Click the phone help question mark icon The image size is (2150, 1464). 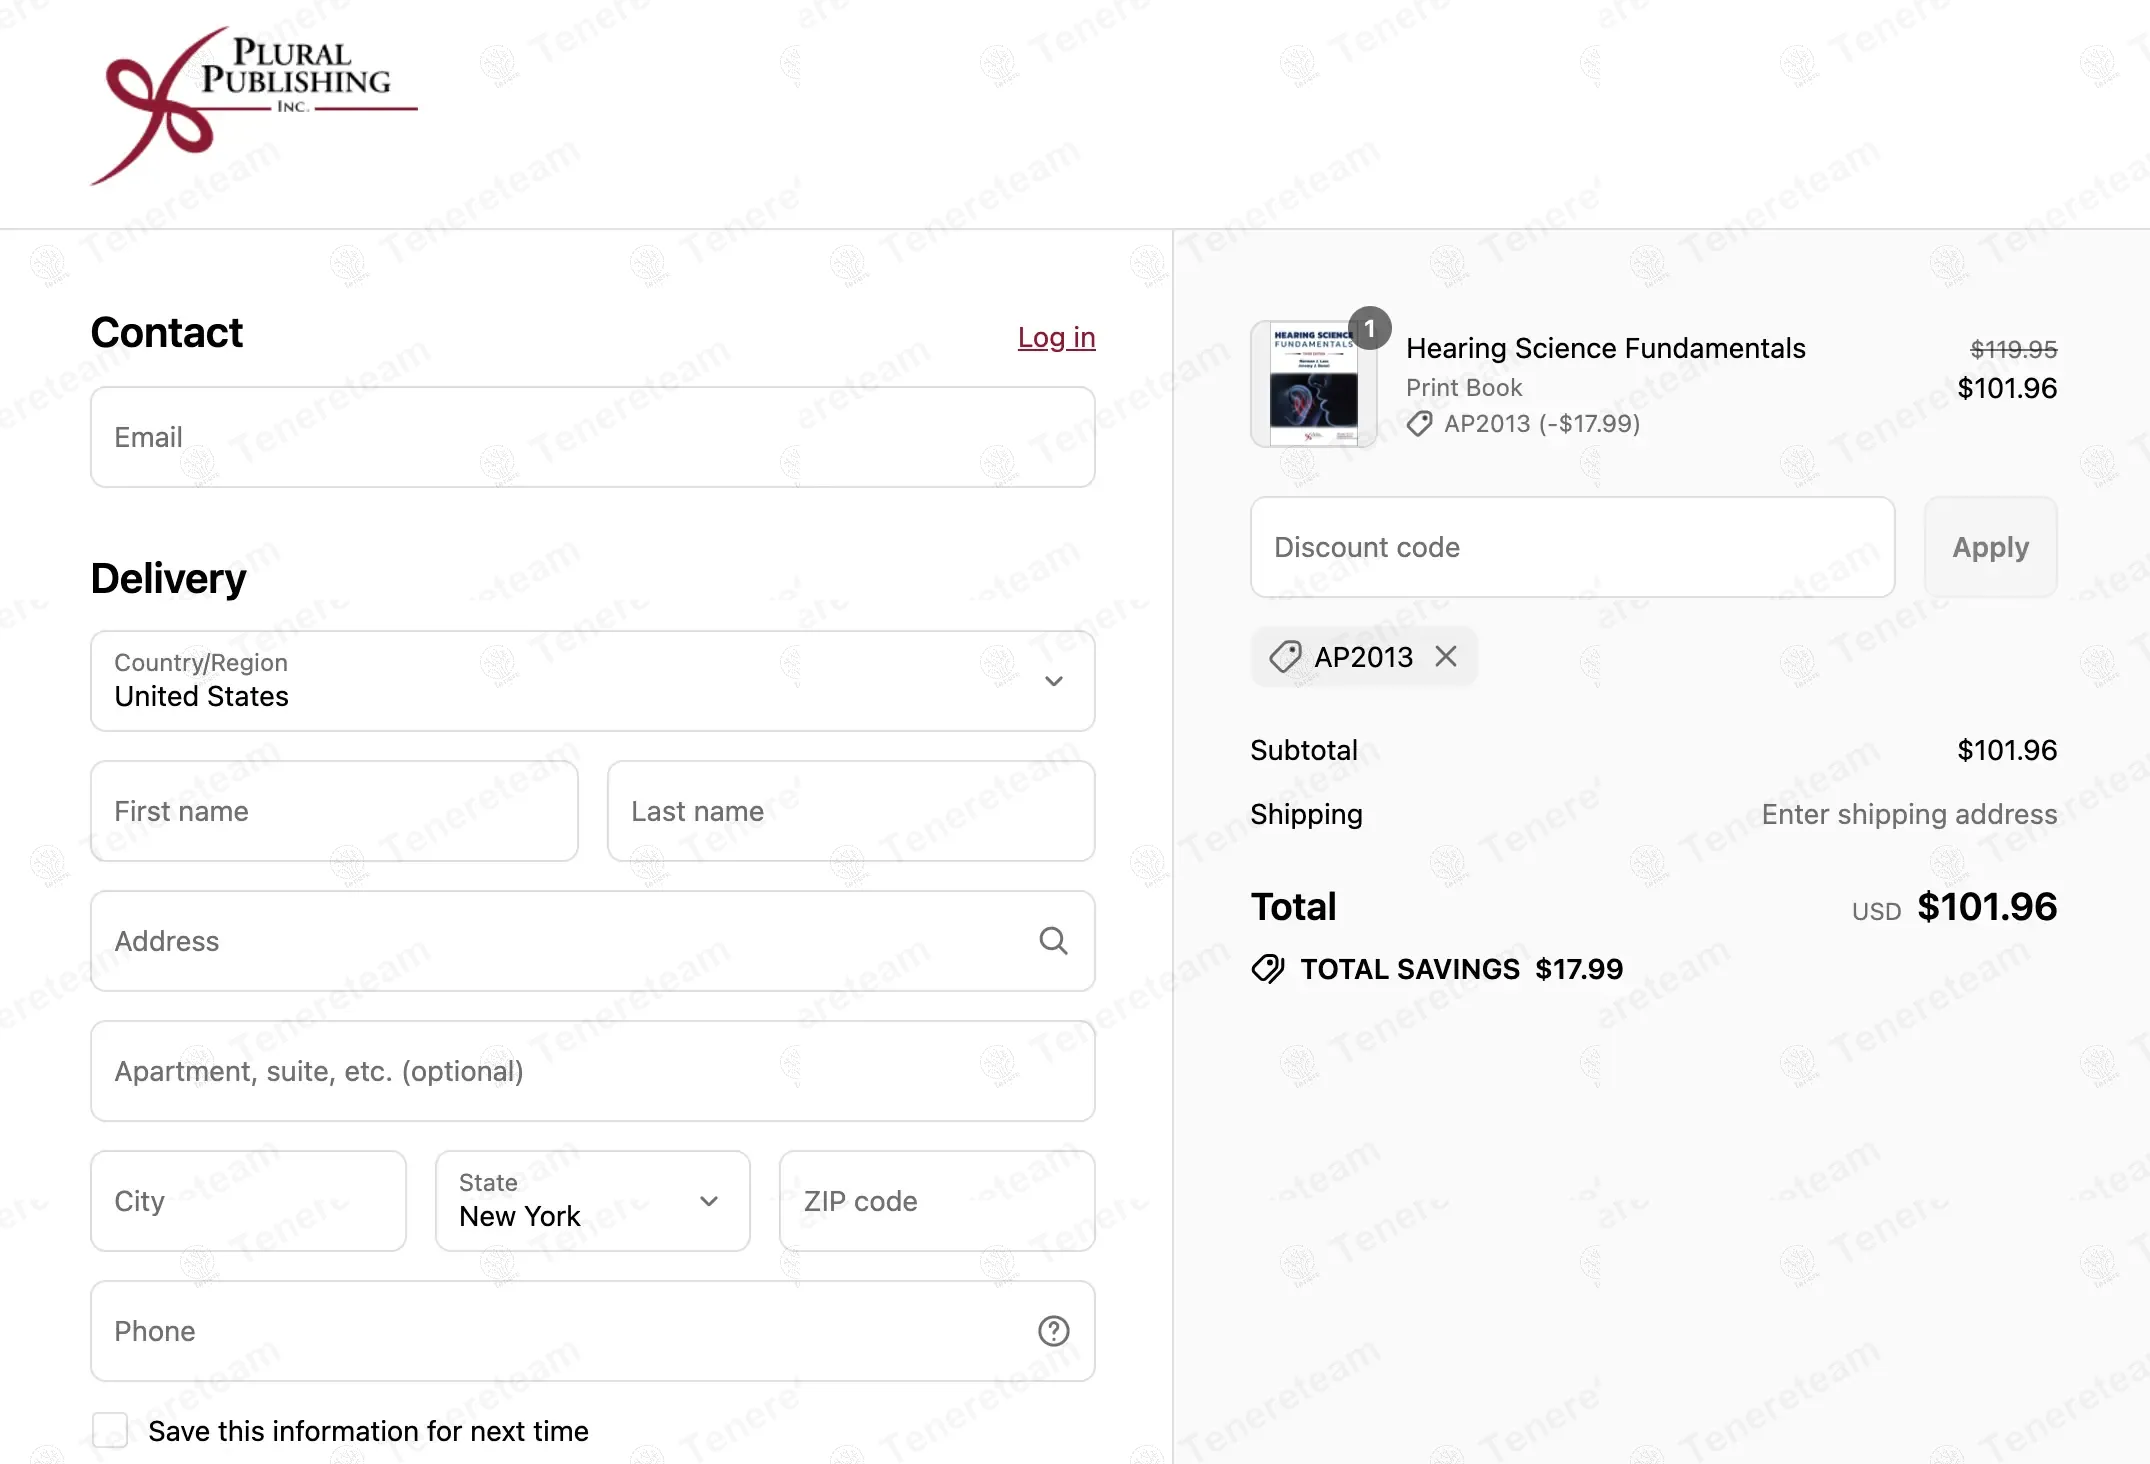[1053, 1331]
